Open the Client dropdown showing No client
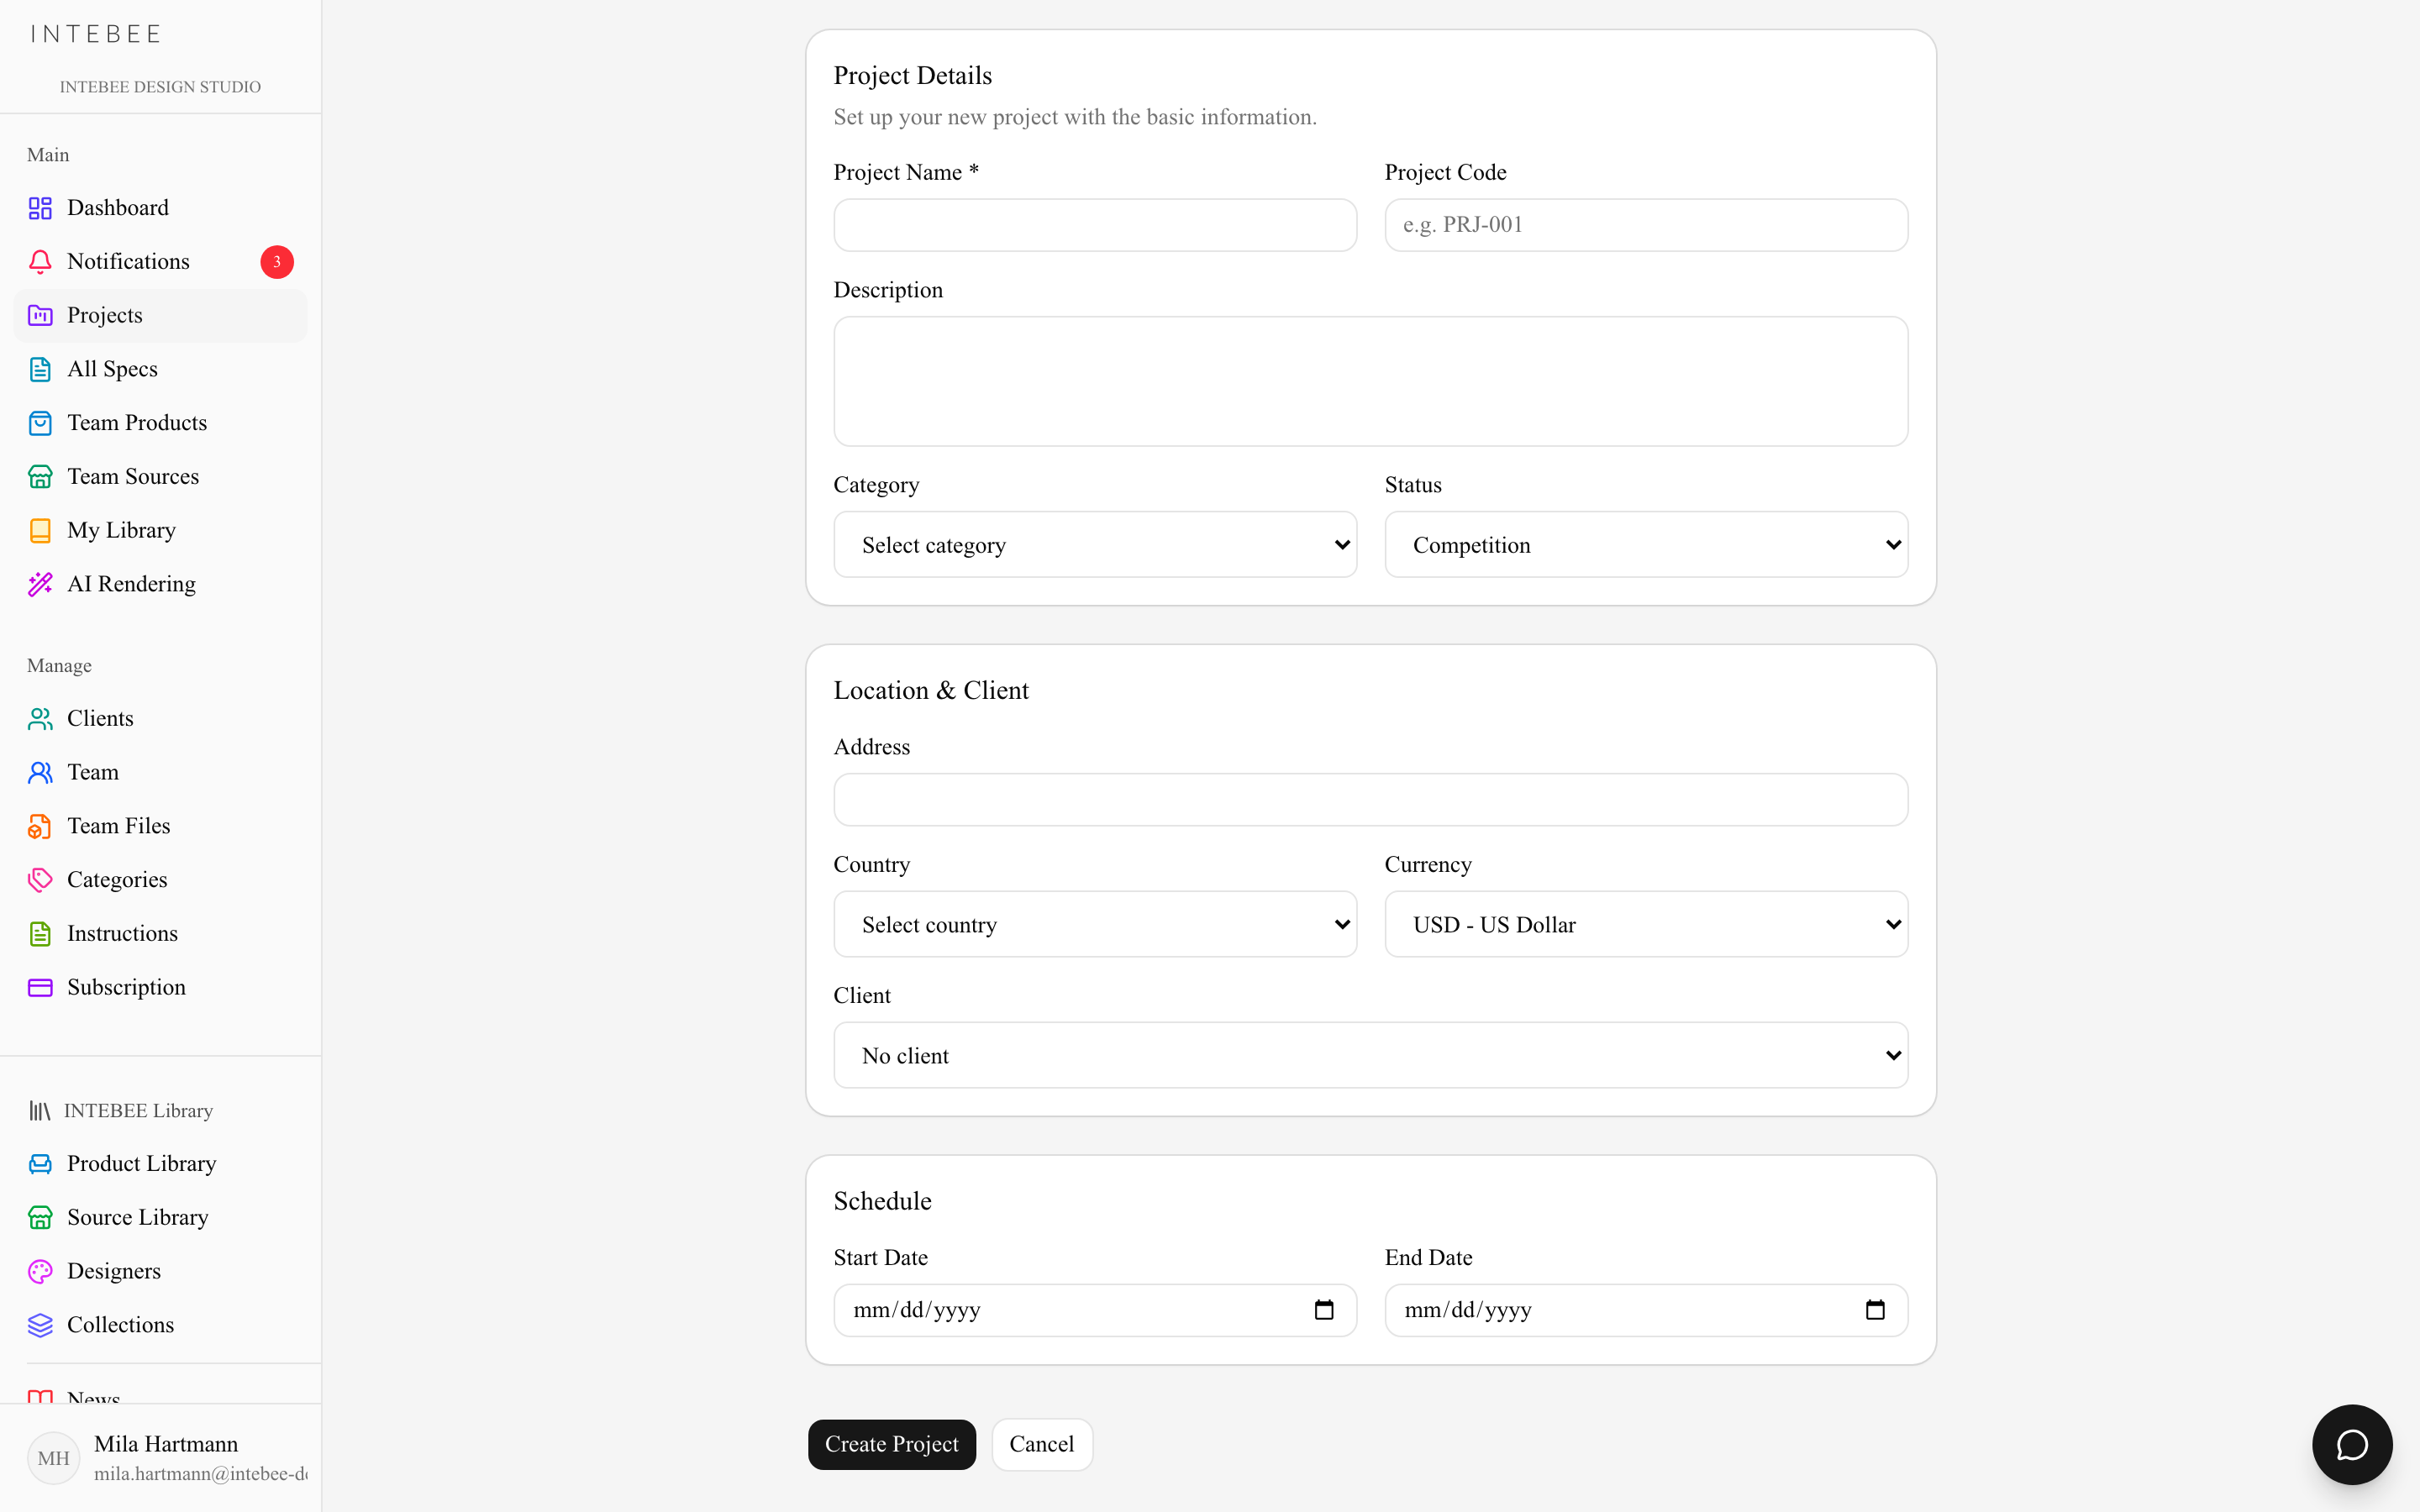This screenshot has width=2420, height=1512. [1371, 1055]
